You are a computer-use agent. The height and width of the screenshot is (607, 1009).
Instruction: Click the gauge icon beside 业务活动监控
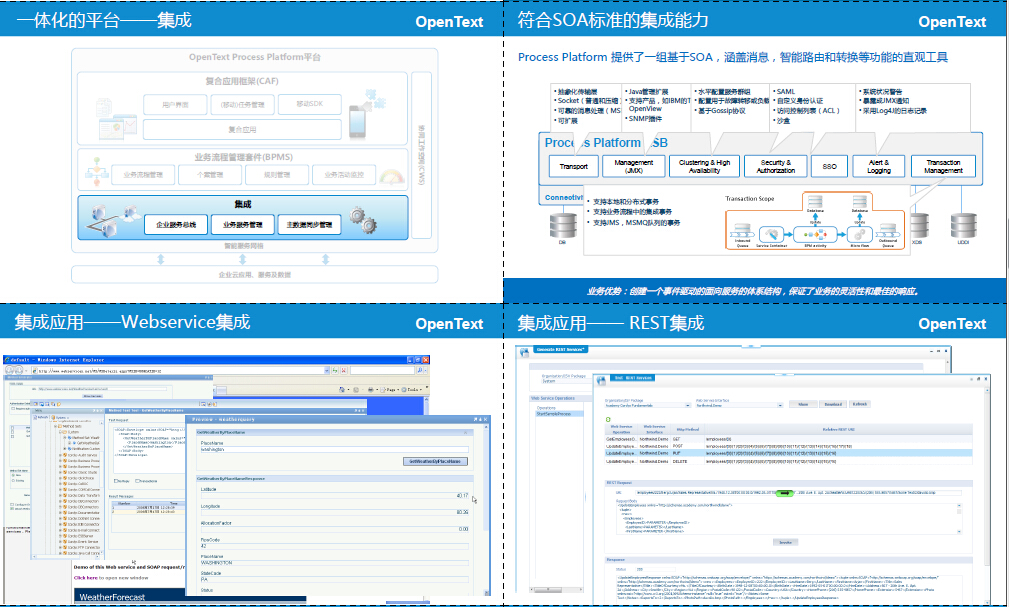[392, 176]
